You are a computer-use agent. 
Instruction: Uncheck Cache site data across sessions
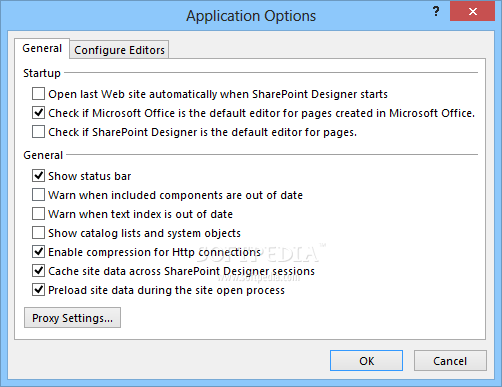(x=38, y=271)
